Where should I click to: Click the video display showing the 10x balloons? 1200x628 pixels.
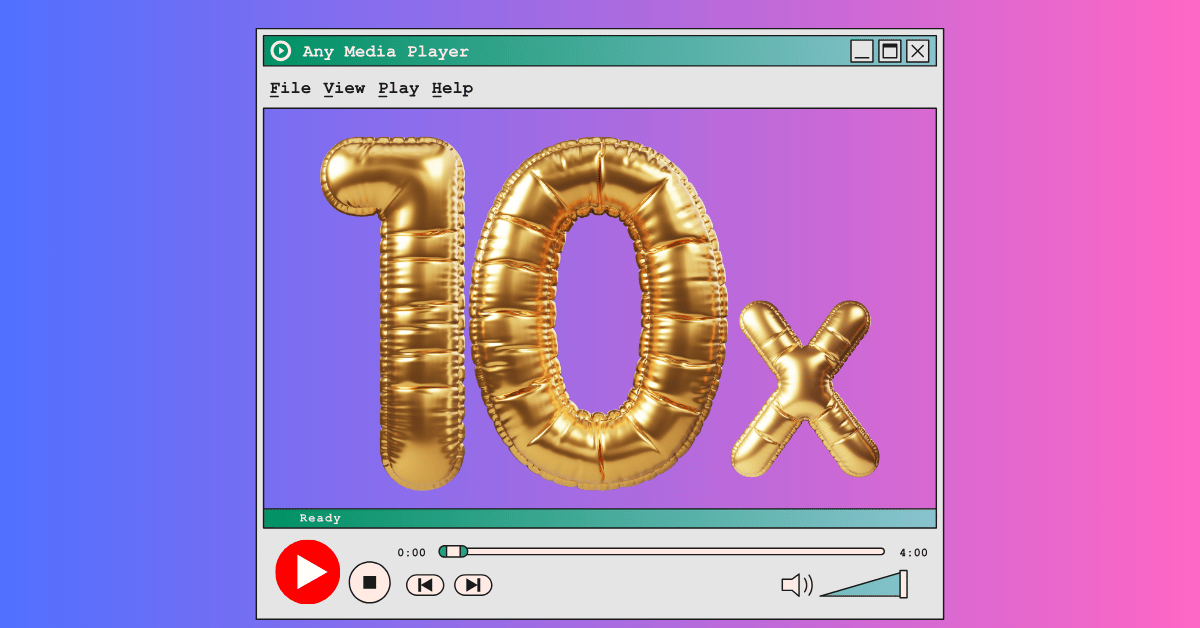pos(598,308)
